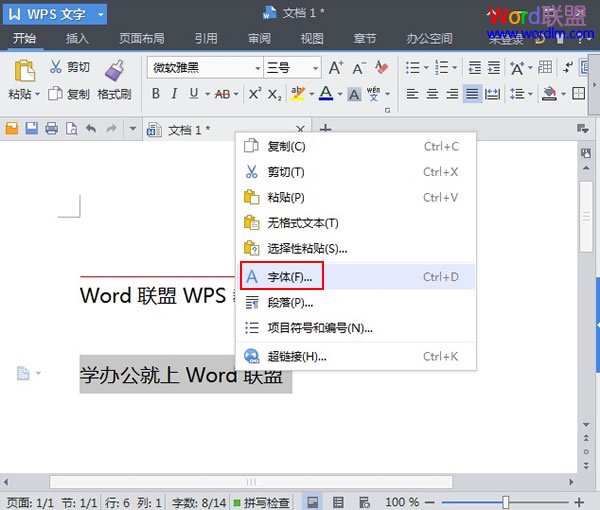600x510 pixels.
Task: Toggle underline formatting
Action: (194, 93)
